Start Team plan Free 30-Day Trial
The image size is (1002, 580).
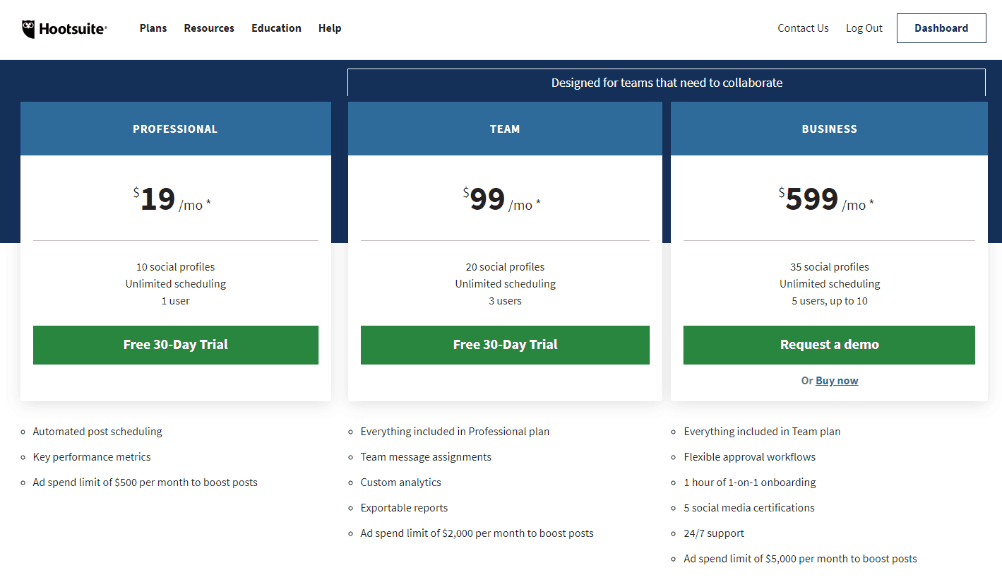(505, 345)
